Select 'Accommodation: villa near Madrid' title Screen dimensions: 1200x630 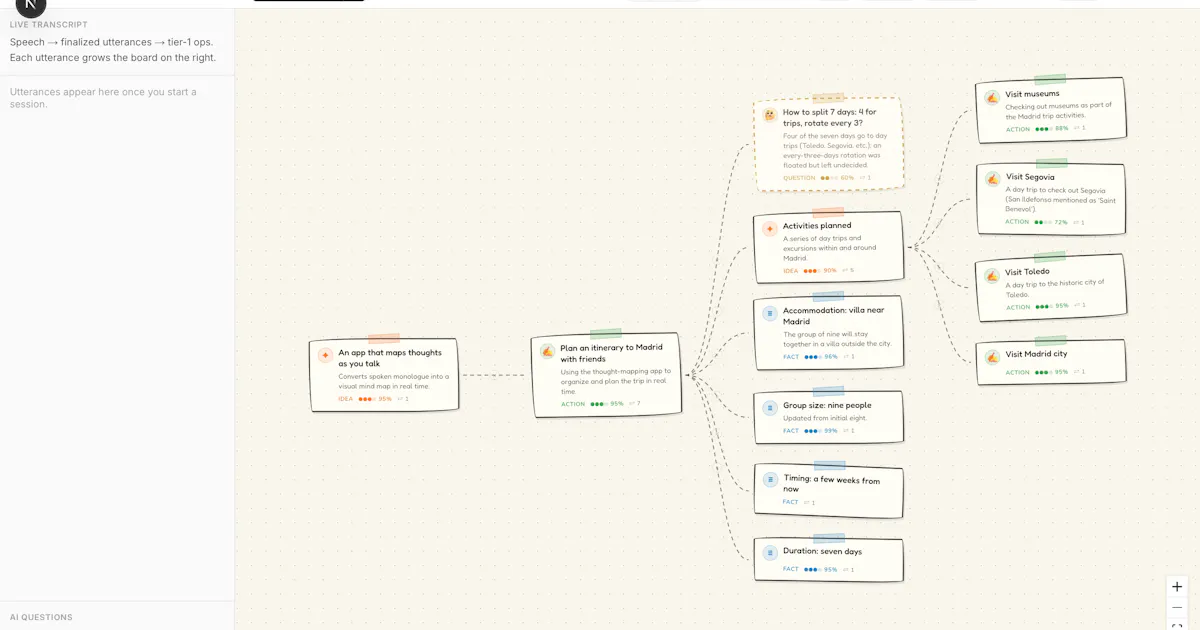pyautogui.click(x=834, y=316)
